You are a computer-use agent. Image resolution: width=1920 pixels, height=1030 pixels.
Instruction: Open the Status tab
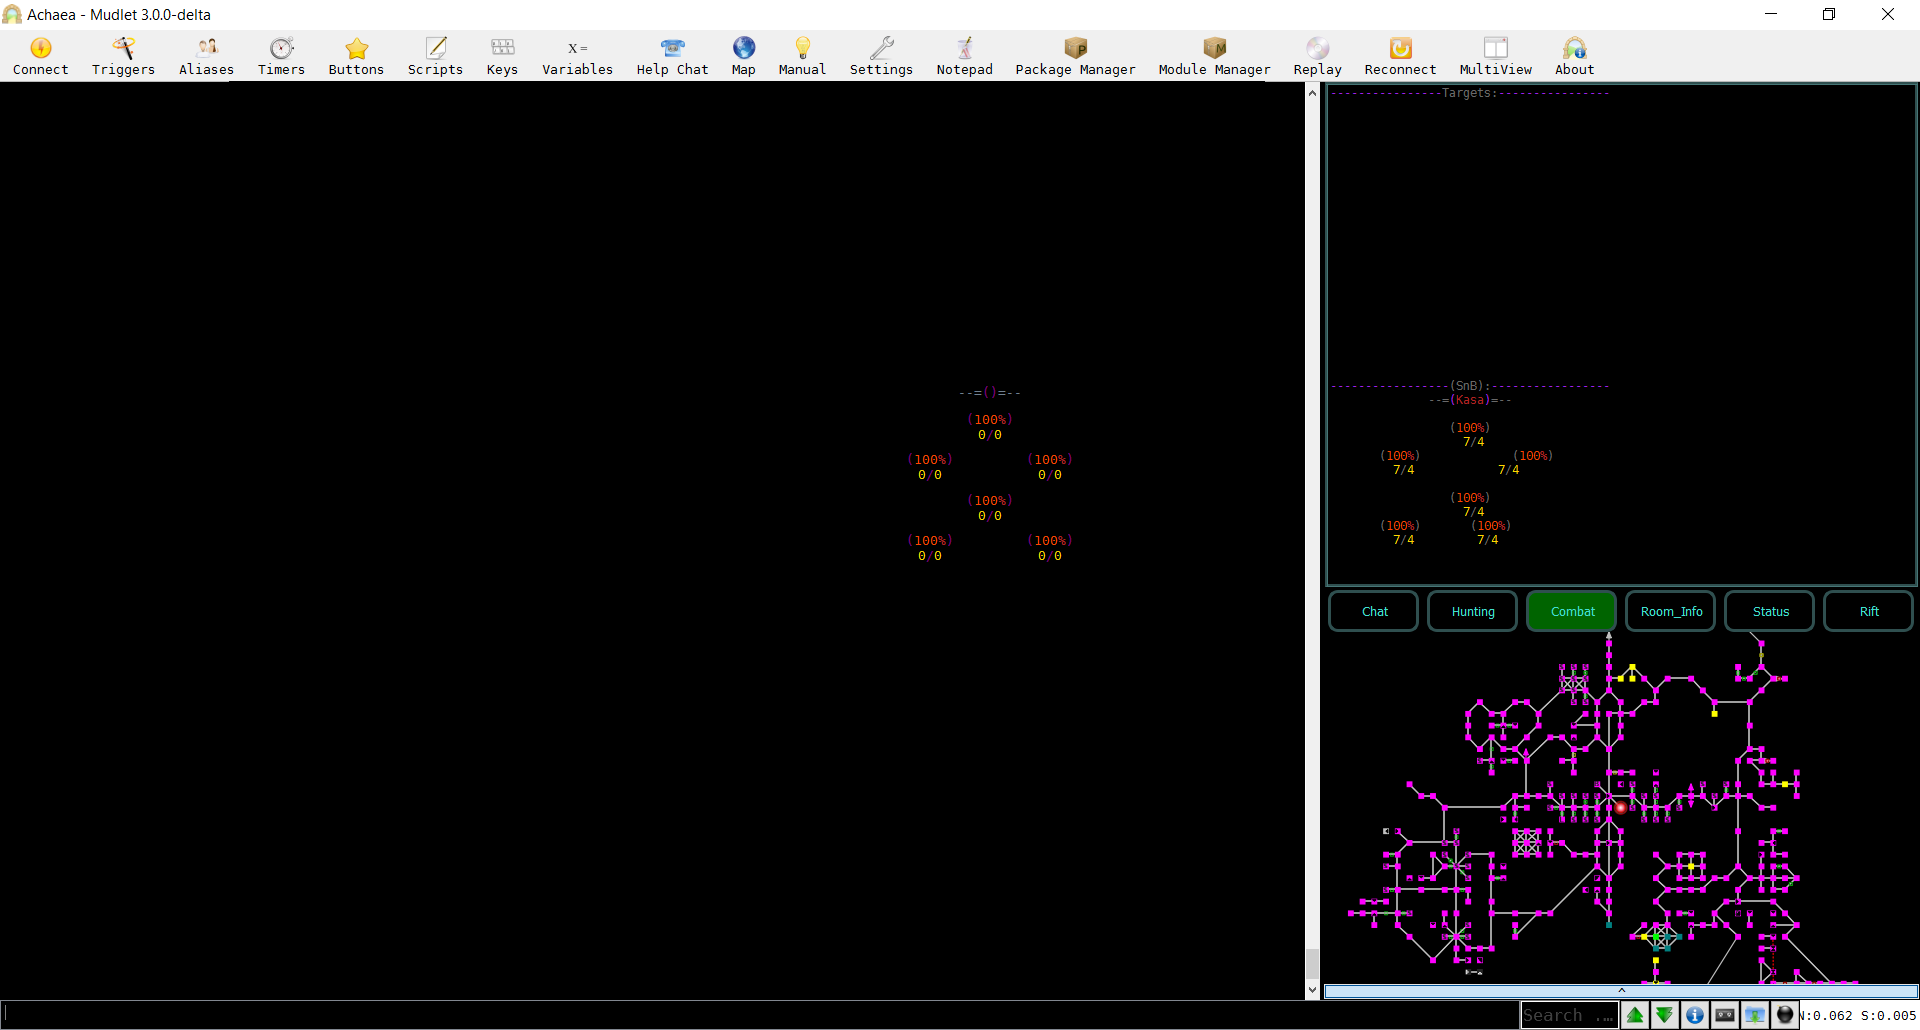click(1770, 611)
